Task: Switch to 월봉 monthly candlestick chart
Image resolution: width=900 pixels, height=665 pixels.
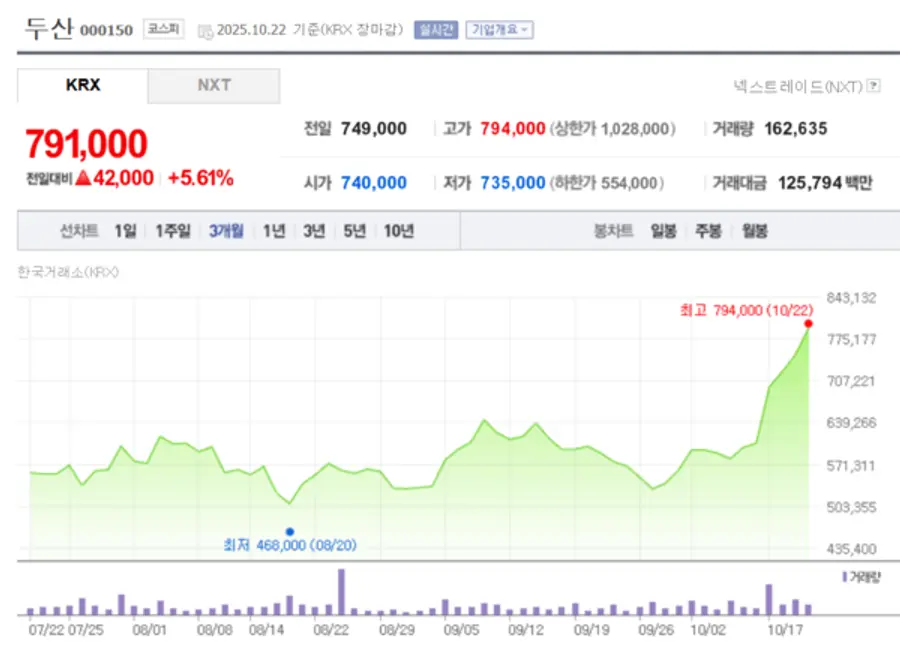Action: (x=755, y=231)
